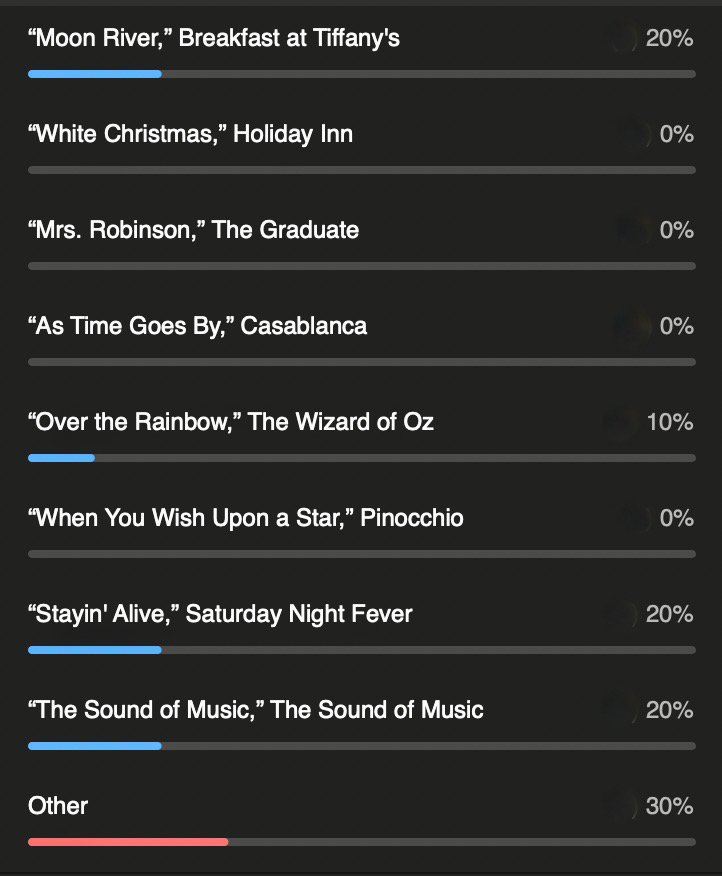Pick "The Sound of Music" poll option
Screen dimensions: 722x876
pyautogui.click(x=256, y=711)
